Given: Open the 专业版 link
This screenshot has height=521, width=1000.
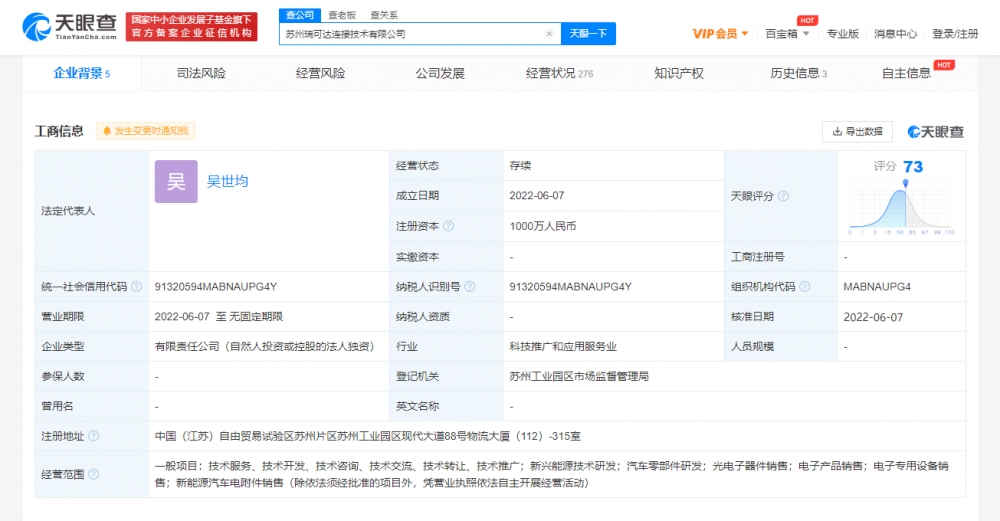Looking at the screenshot, I should point(842,34).
